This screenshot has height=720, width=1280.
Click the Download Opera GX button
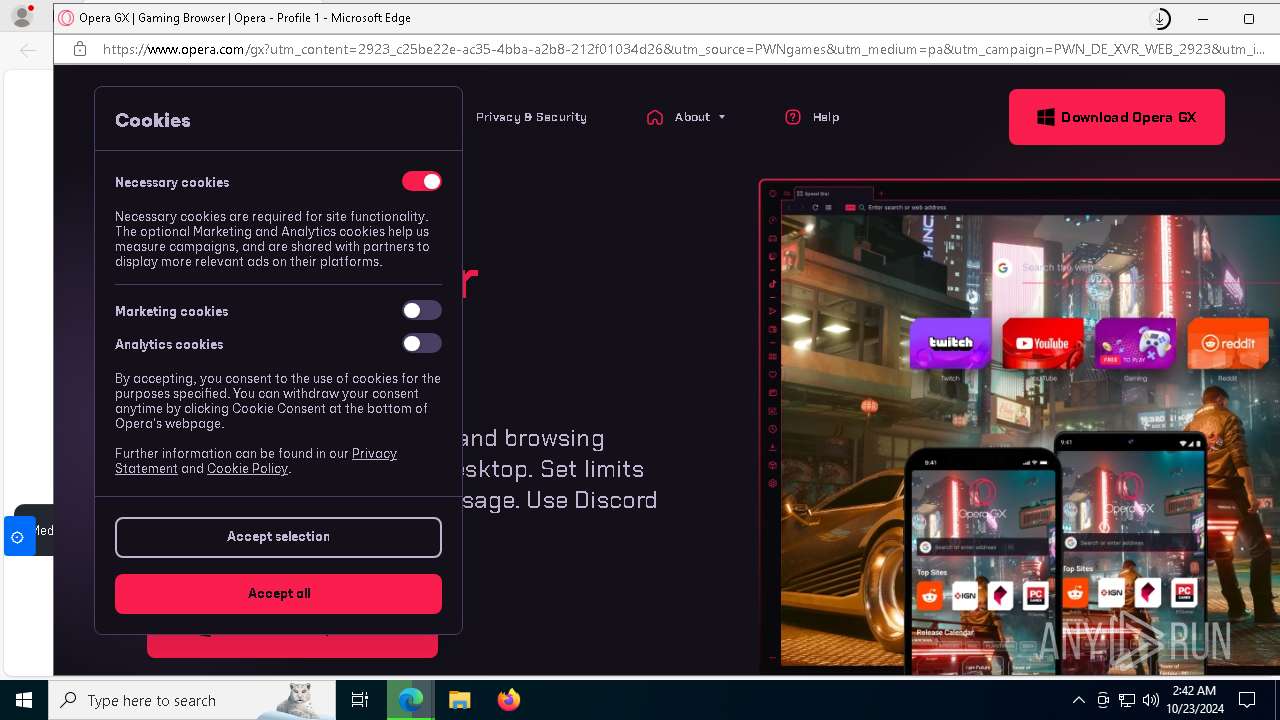tap(1117, 117)
